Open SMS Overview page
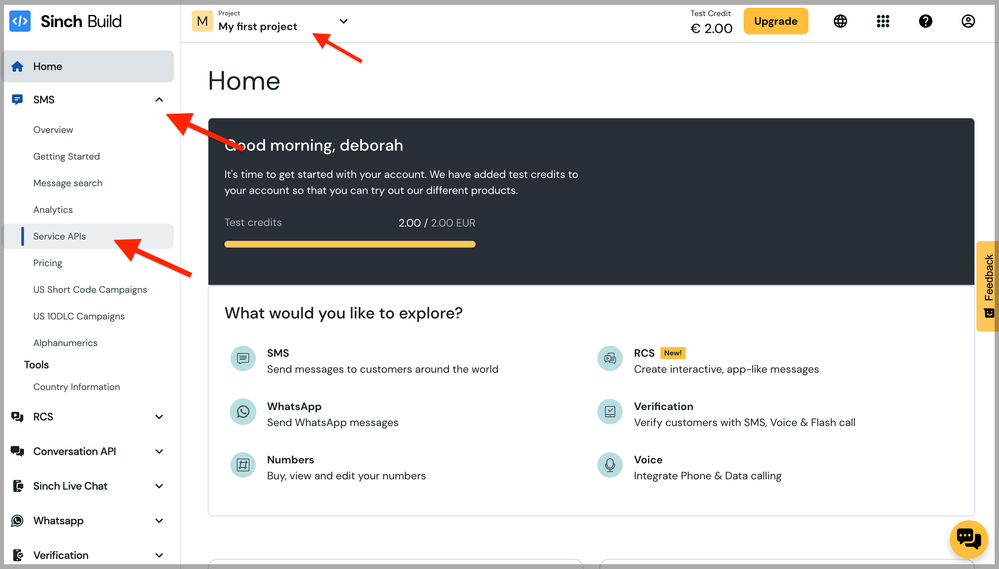The image size is (999, 569). tap(53, 129)
